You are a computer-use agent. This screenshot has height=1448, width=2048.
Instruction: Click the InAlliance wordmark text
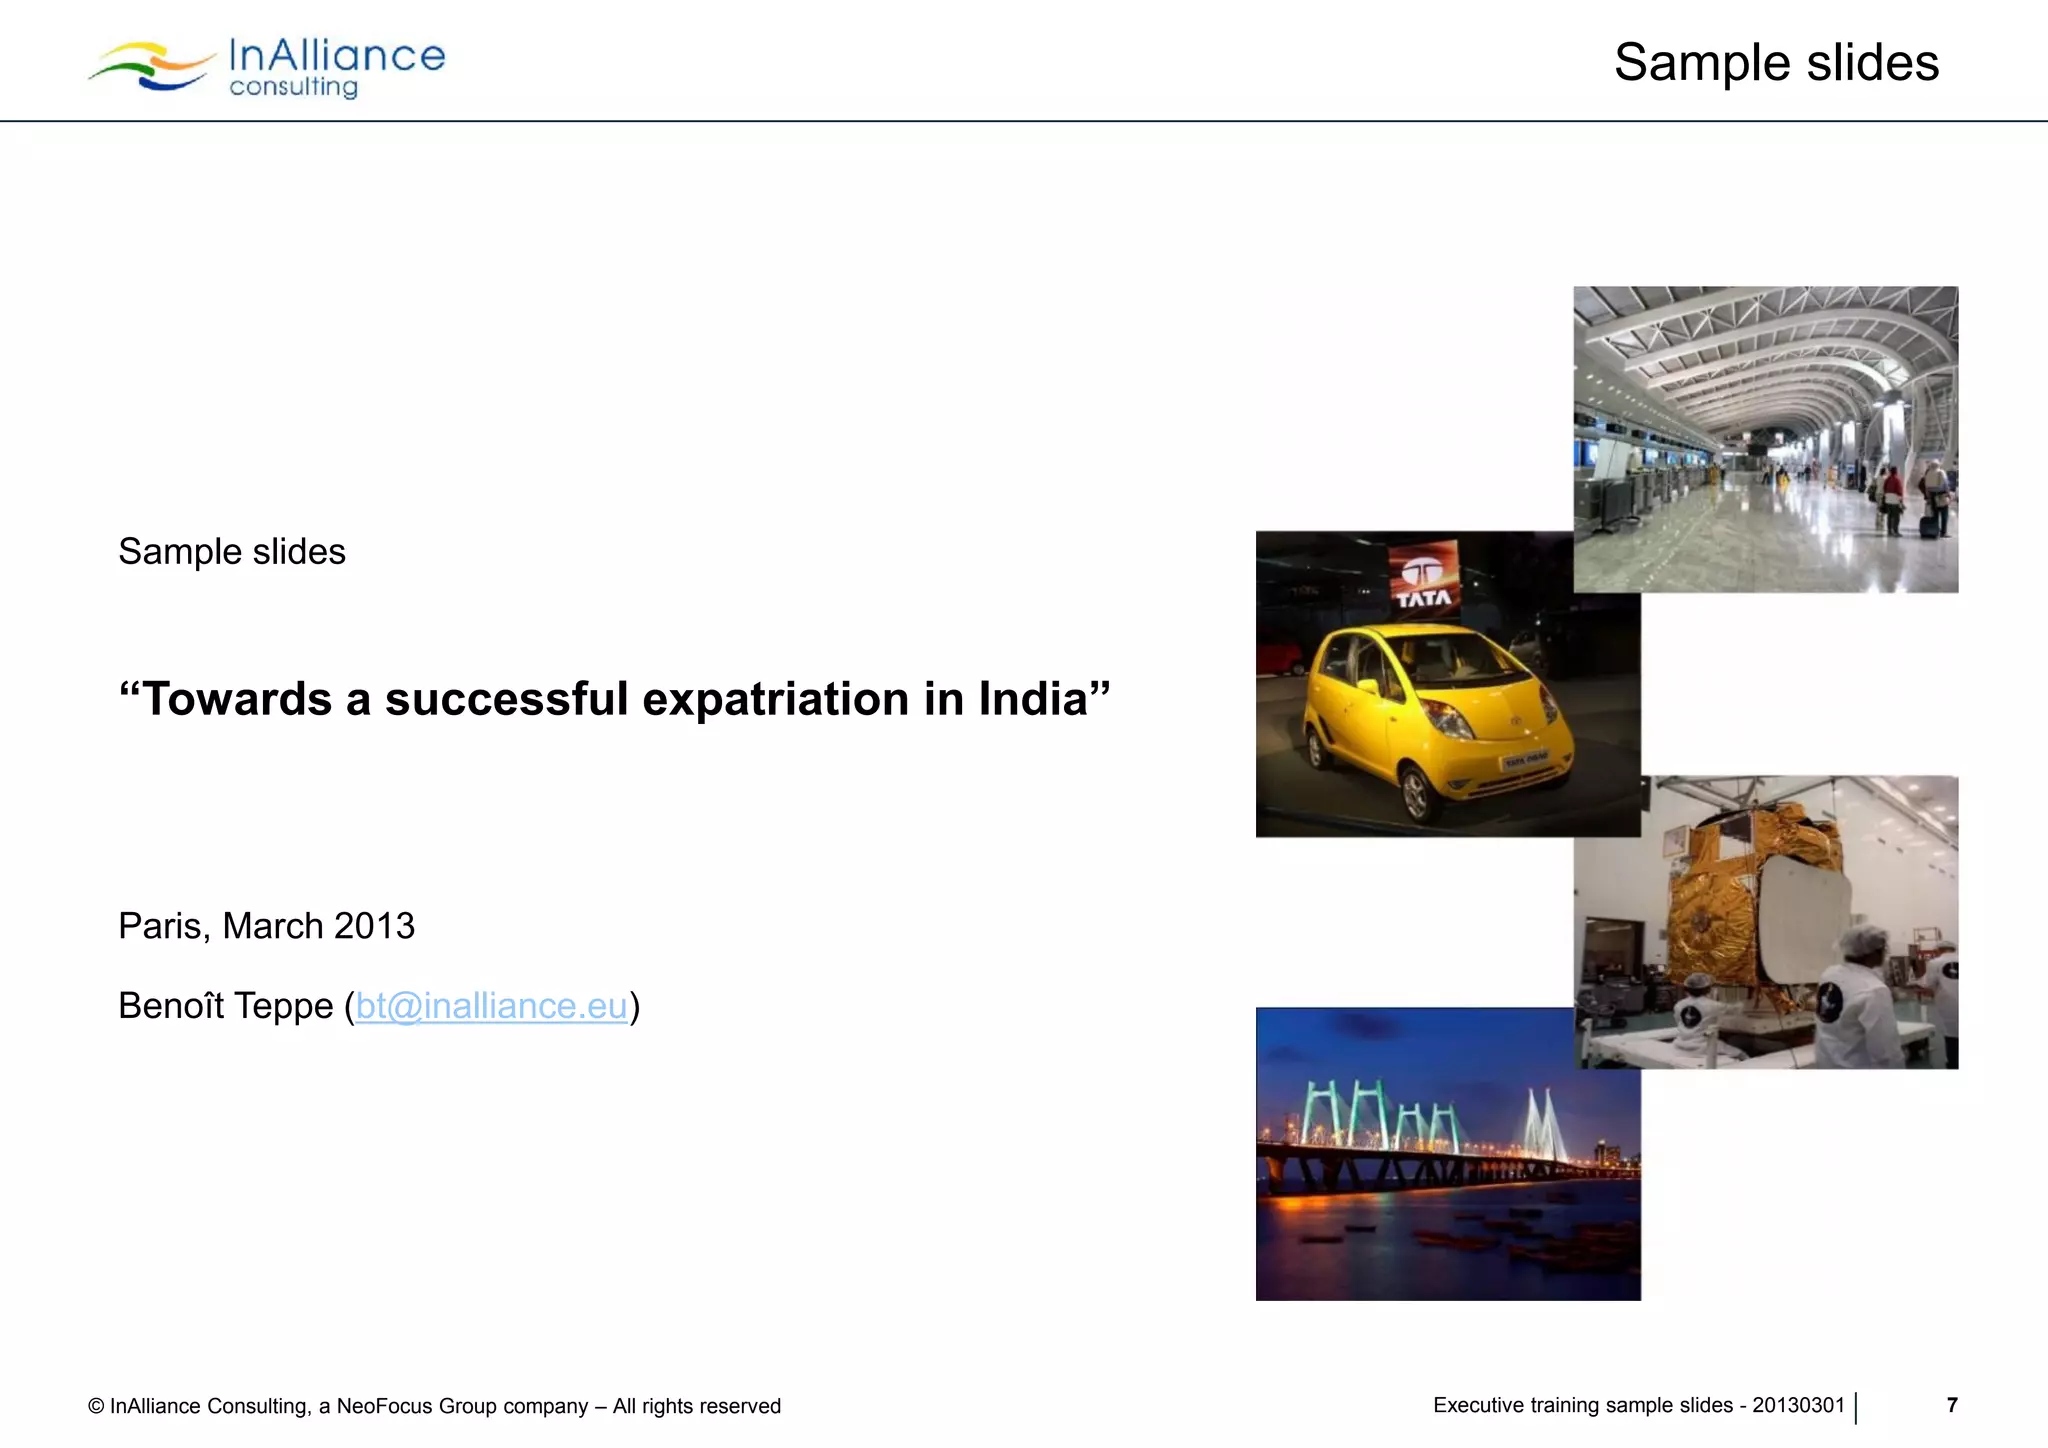pyautogui.click(x=337, y=55)
